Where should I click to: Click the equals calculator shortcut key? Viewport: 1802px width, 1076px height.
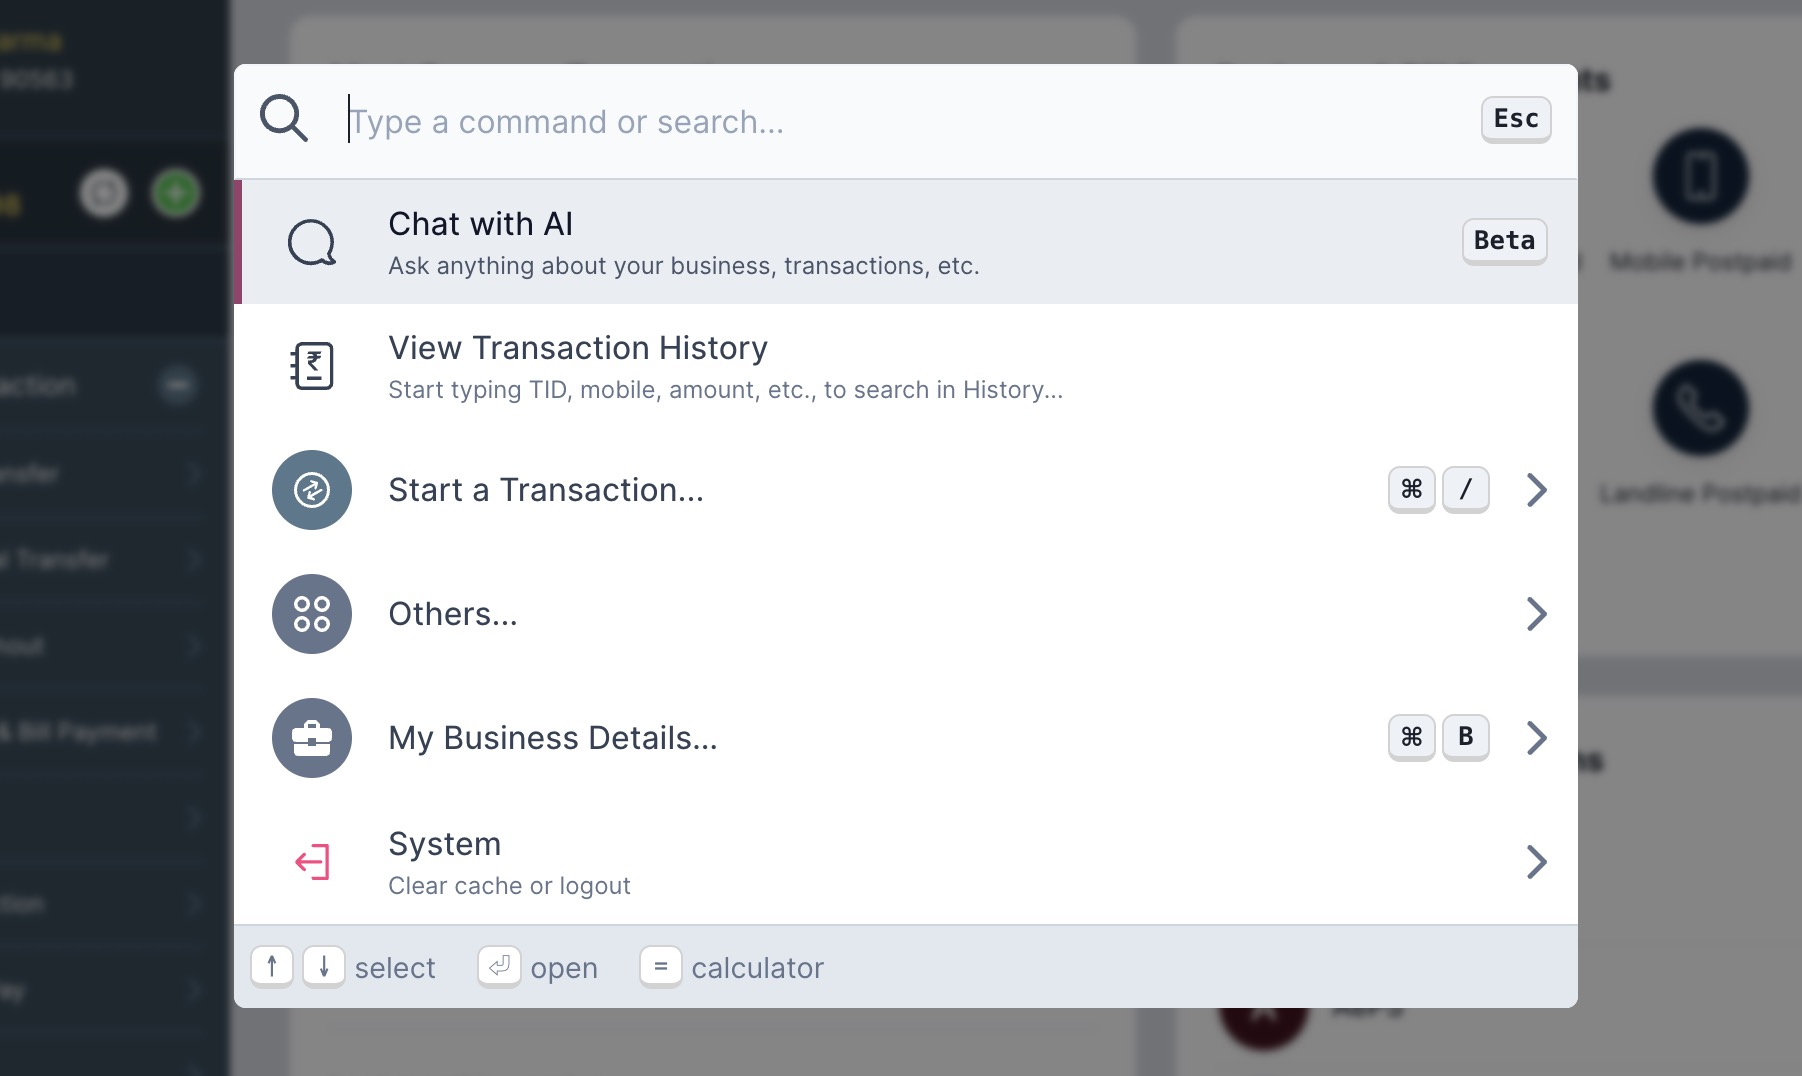pyautogui.click(x=660, y=967)
